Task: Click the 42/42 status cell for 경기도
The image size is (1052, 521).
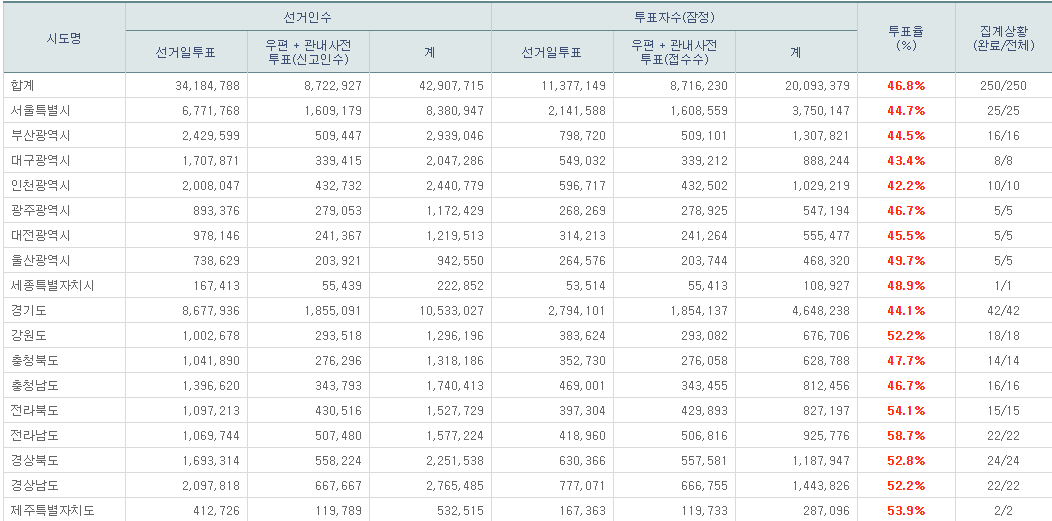Action: pos(1003,311)
